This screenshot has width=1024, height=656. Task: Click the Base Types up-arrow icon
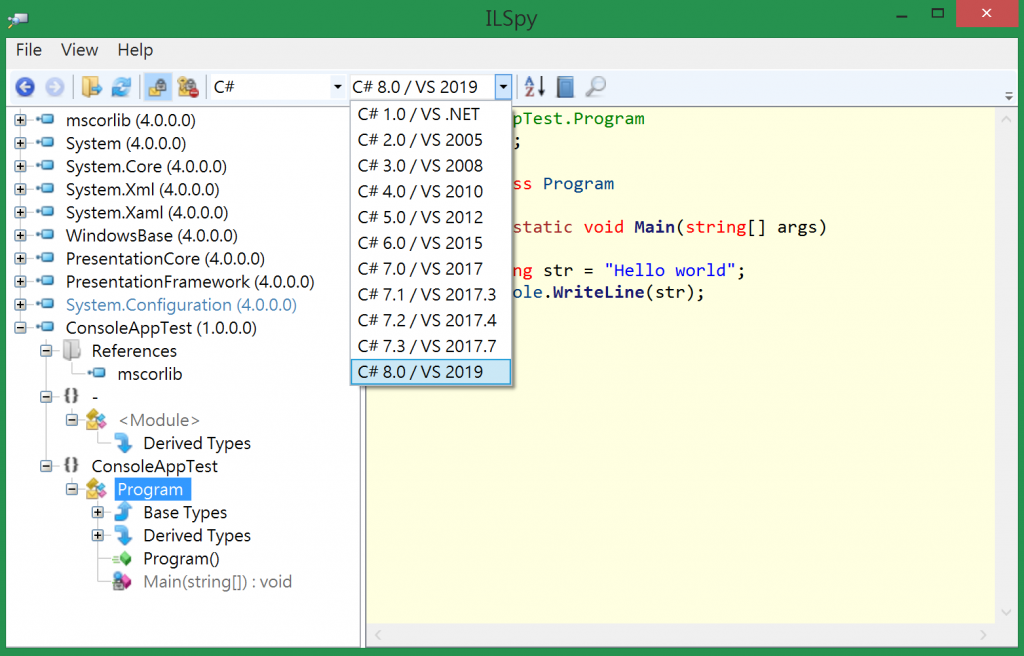123,512
